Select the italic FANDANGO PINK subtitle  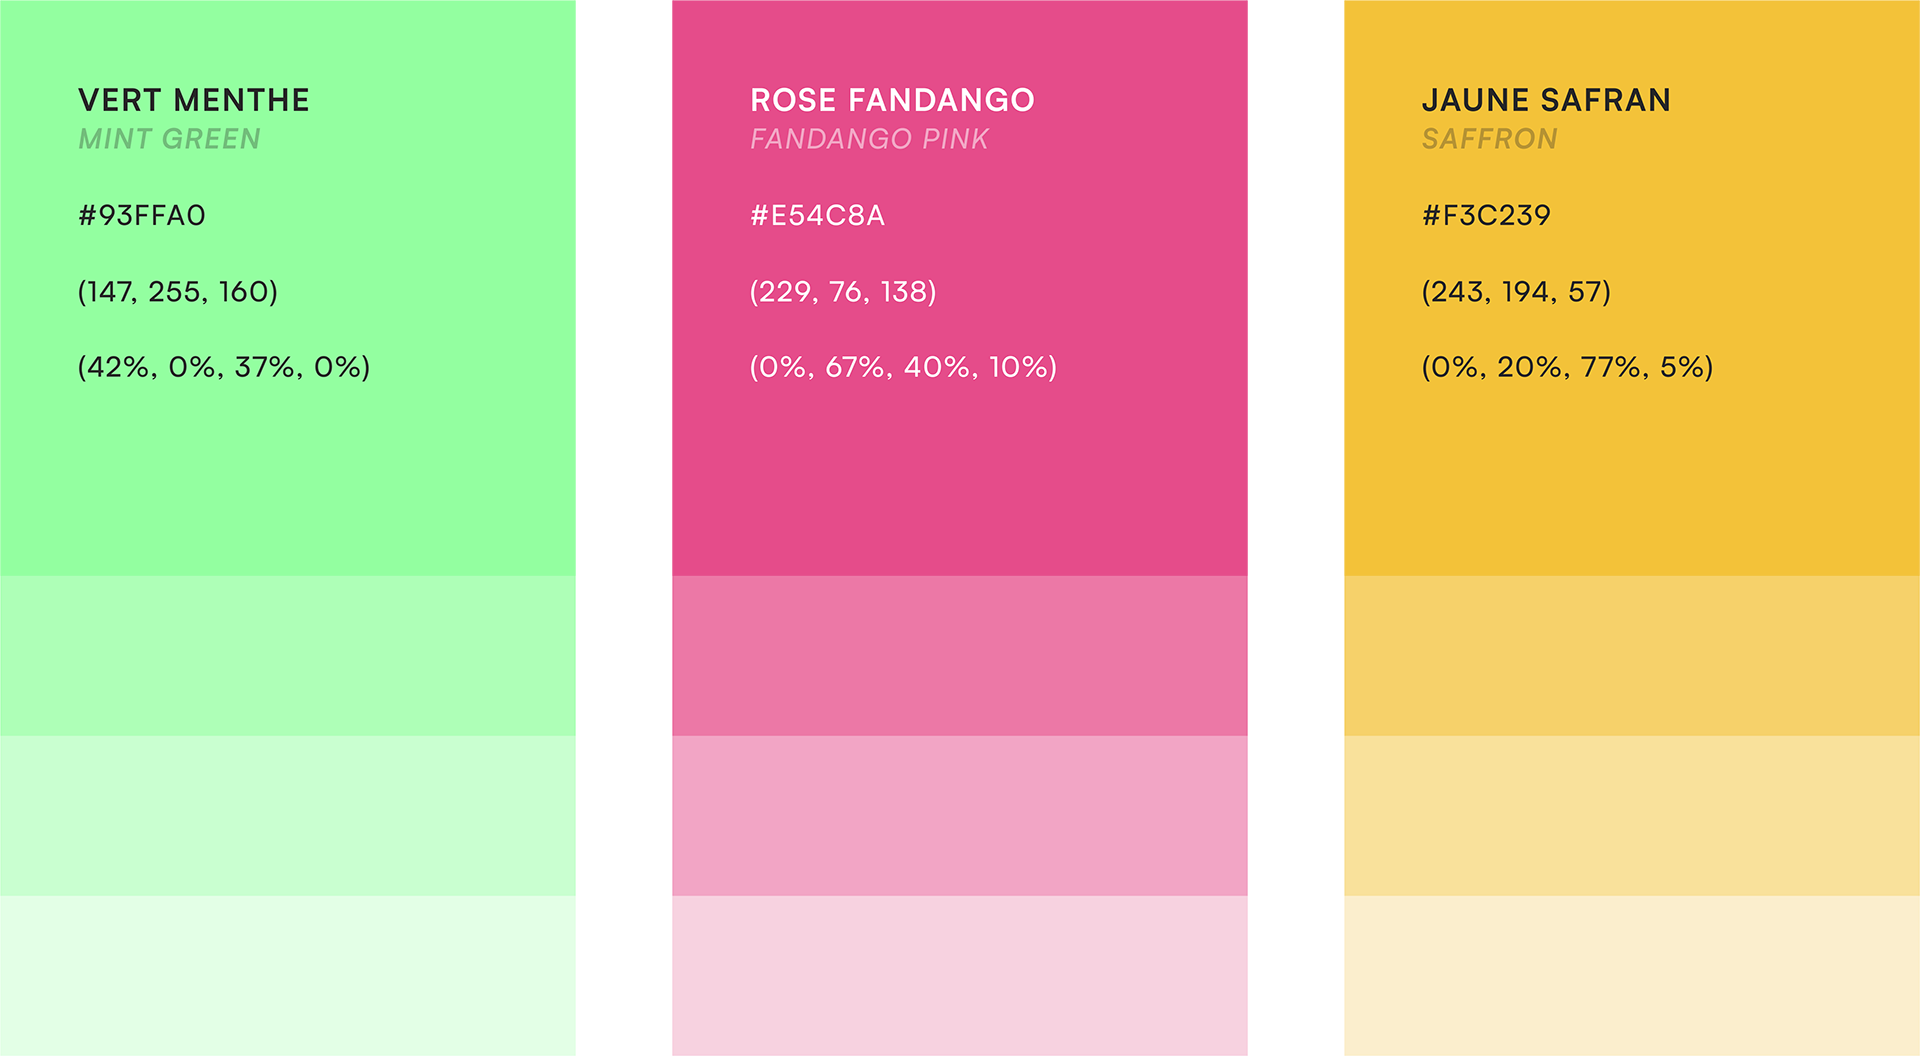869,139
